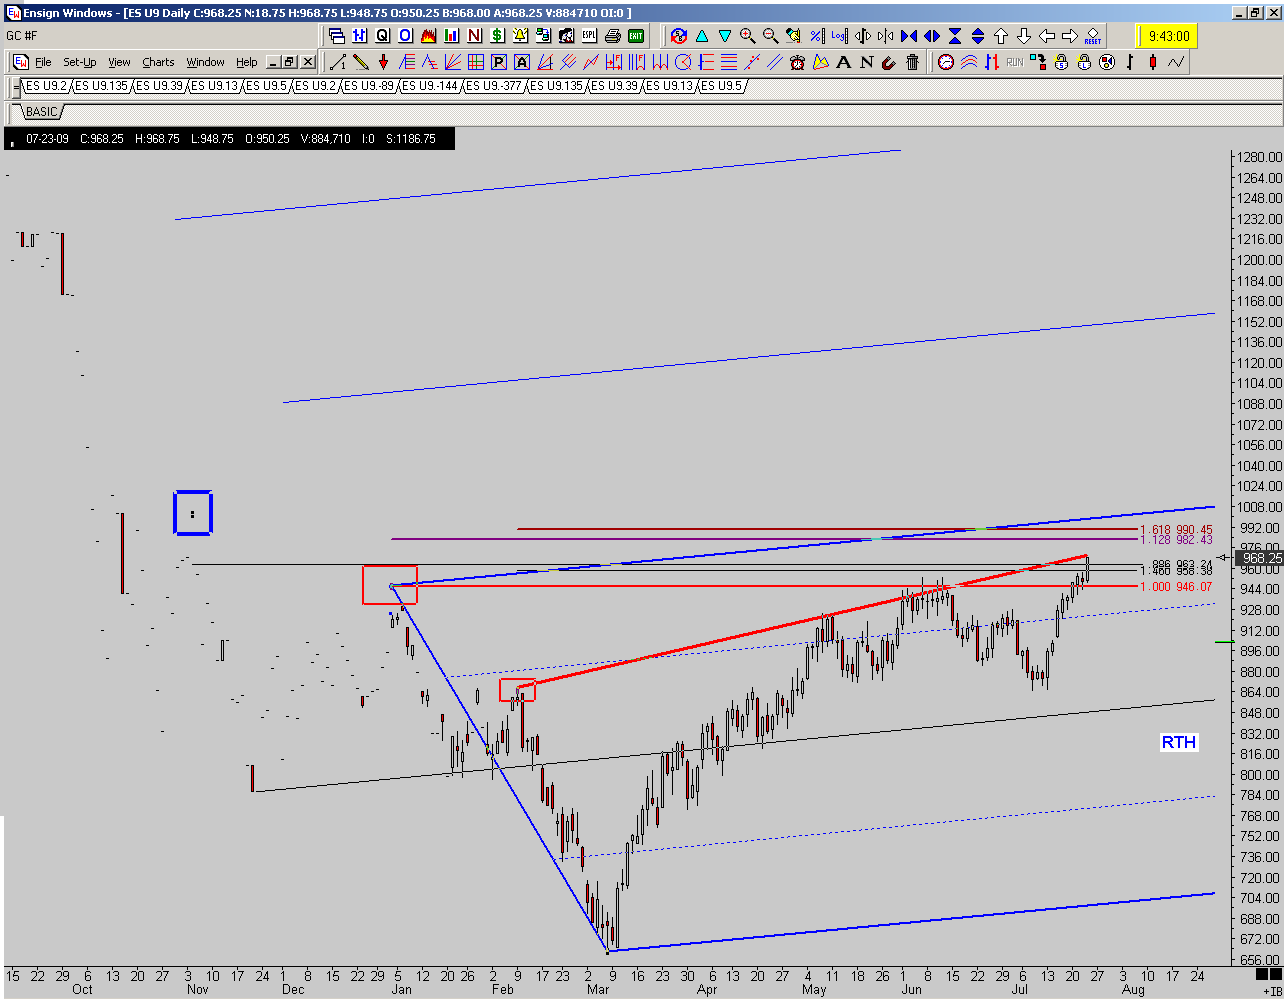The width and height of the screenshot is (1288, 1000).
Task: Switch to line chart style icon
Action: point(1175,62)
